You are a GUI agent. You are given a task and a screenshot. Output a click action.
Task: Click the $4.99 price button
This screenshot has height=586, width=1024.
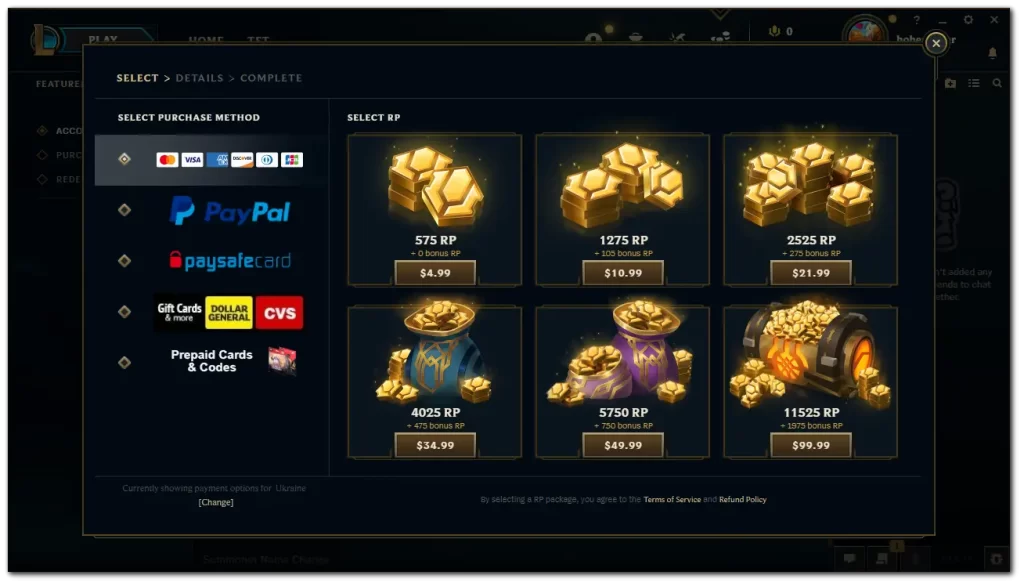pyautogui.click(x=435, y=273)
